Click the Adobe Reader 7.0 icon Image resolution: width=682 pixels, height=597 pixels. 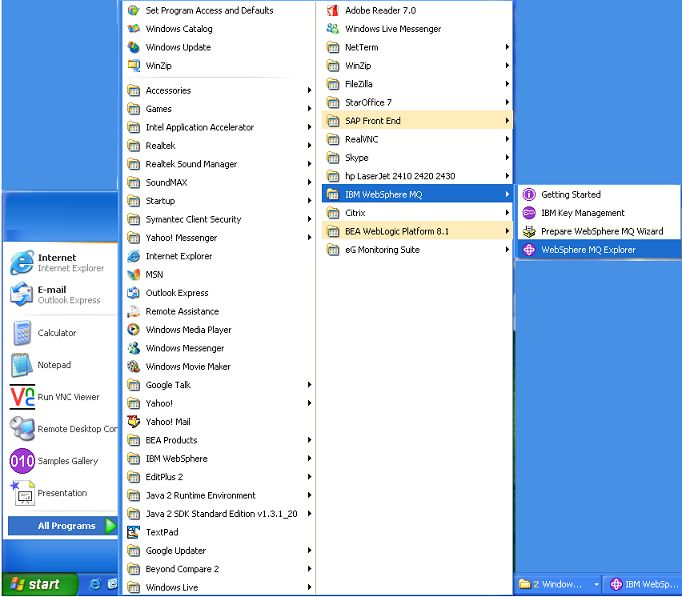333,10
